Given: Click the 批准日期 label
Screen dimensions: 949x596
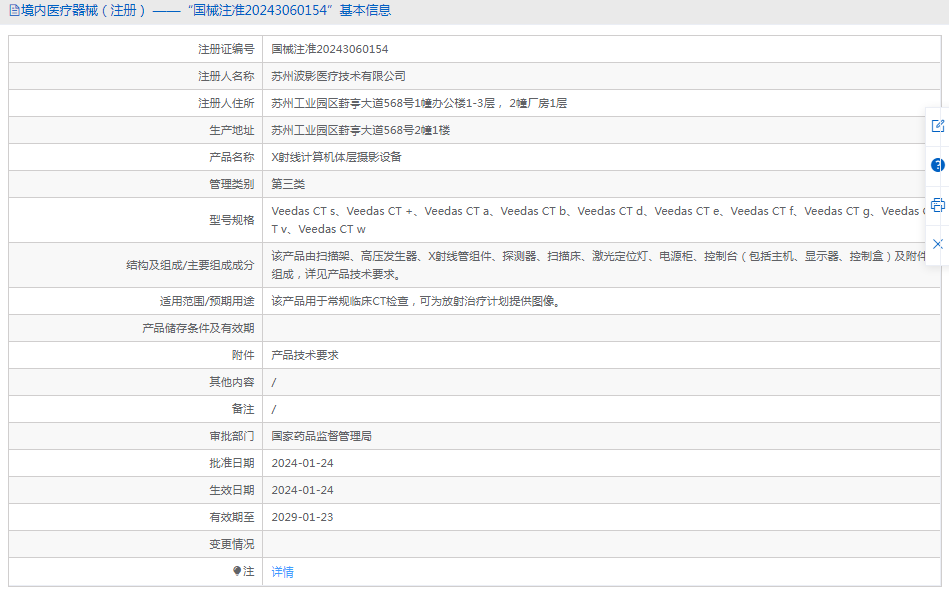Looking at the screenshot, I should click(232, 463).
